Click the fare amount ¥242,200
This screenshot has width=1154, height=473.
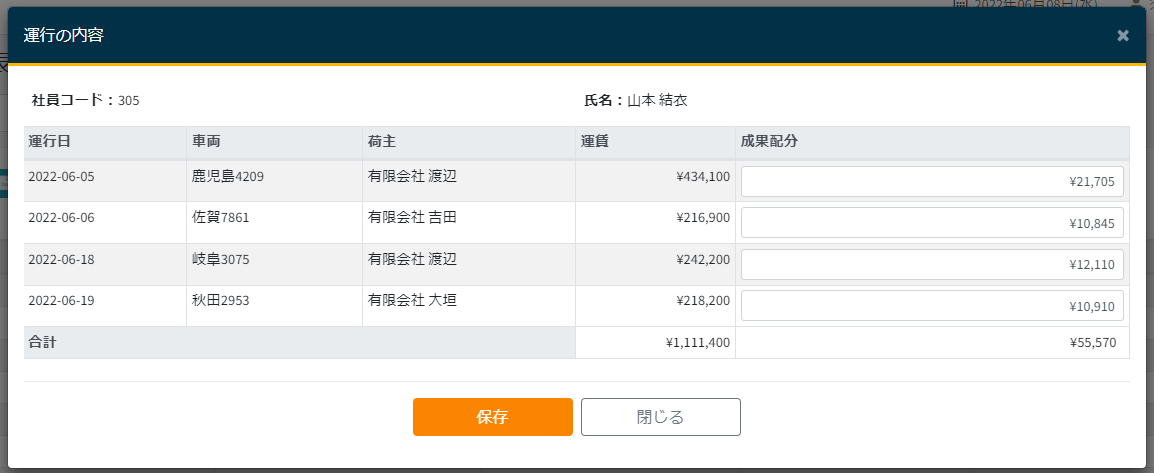coord(703,260)
